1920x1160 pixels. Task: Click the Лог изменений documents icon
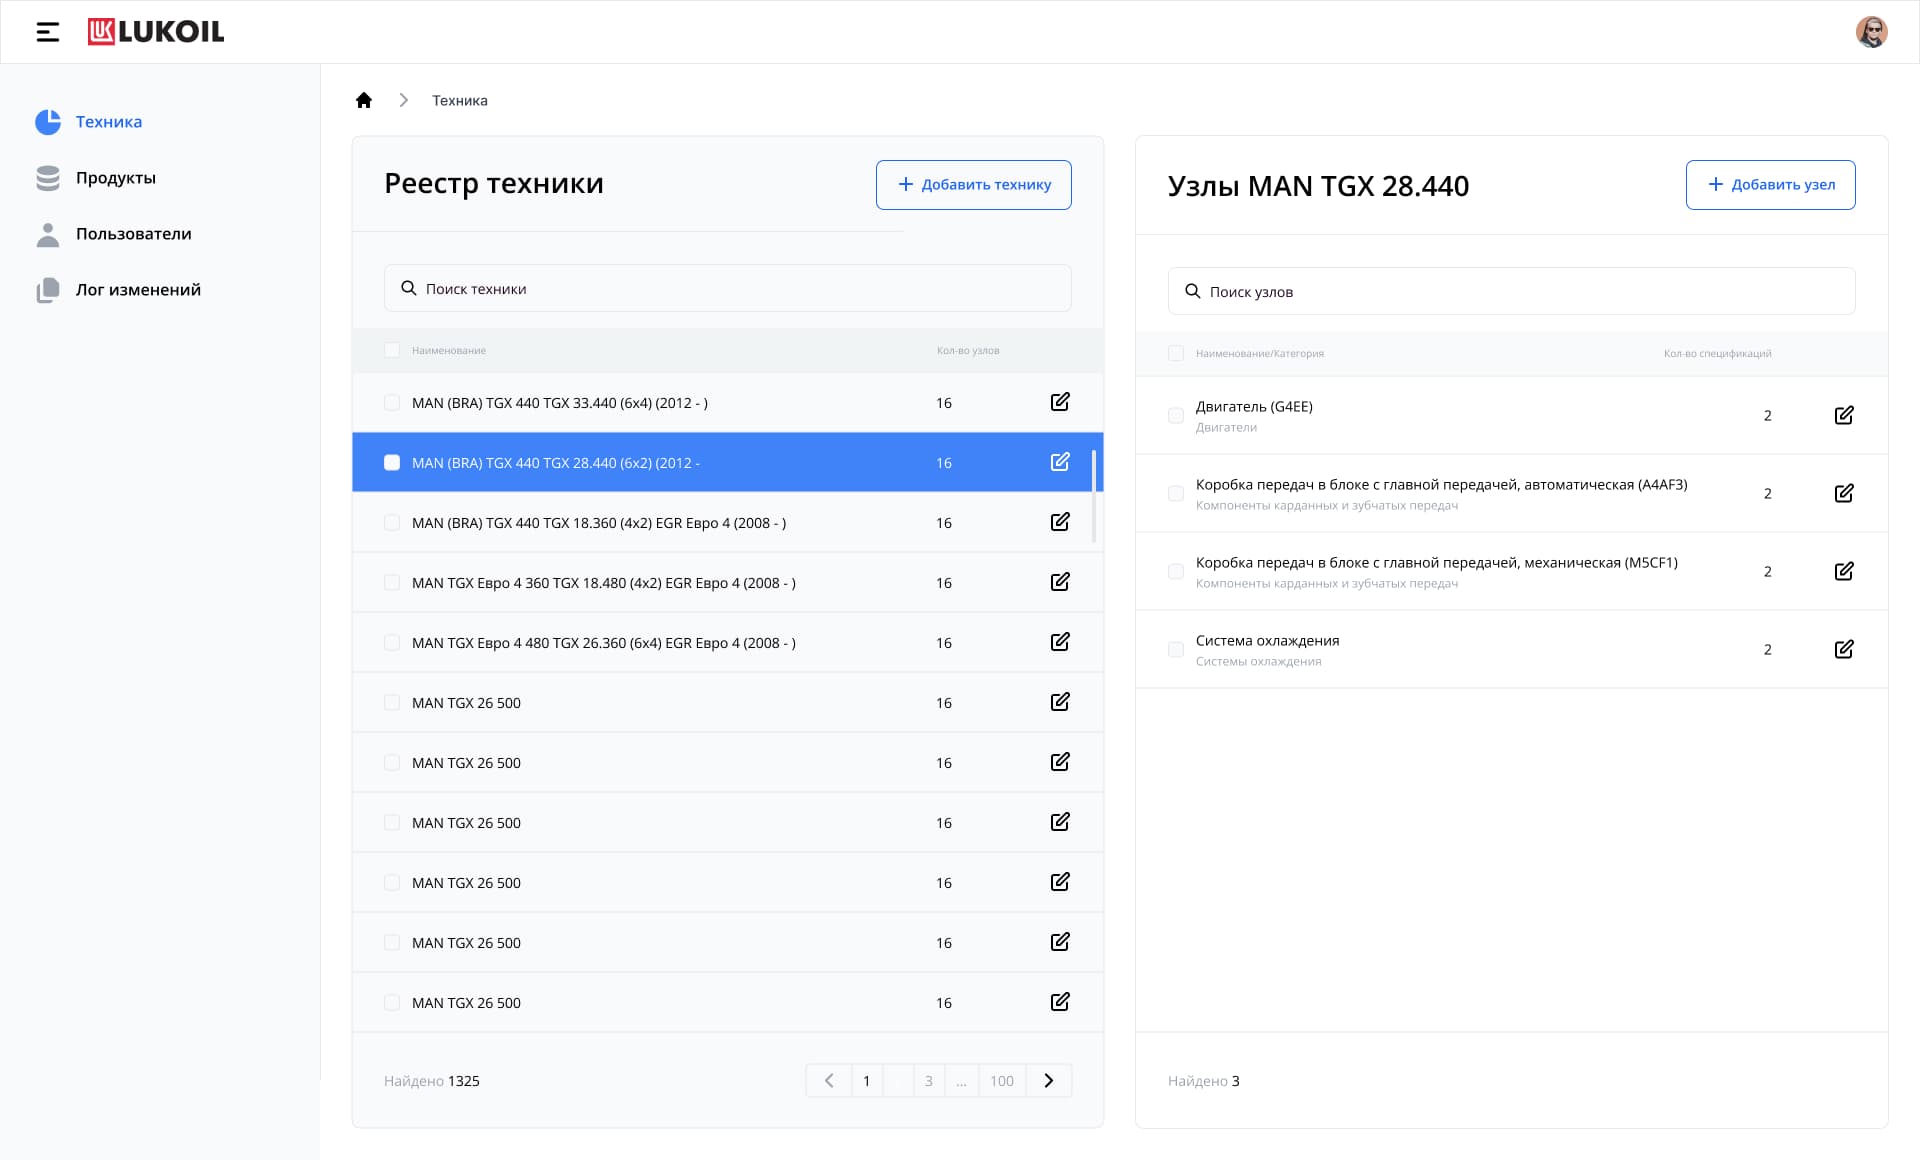[x=48, y=290]
